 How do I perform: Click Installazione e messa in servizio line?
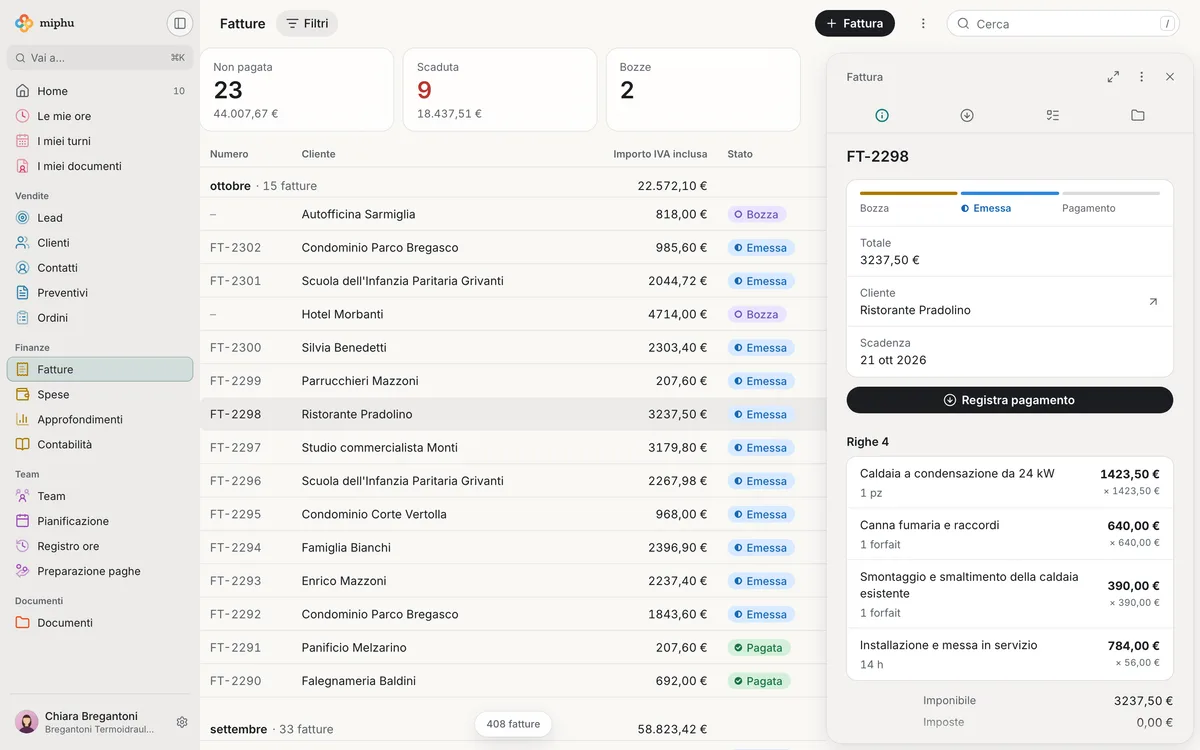coord(1010,654)
